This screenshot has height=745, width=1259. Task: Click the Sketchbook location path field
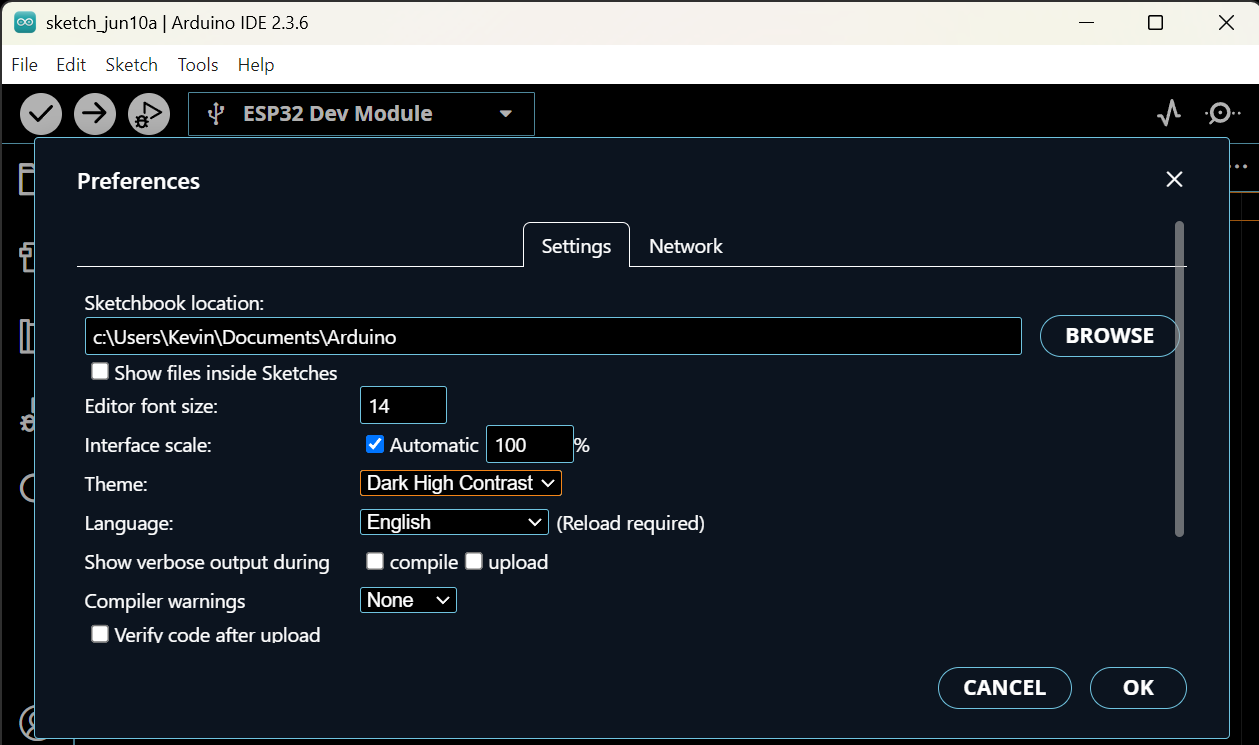553,336
